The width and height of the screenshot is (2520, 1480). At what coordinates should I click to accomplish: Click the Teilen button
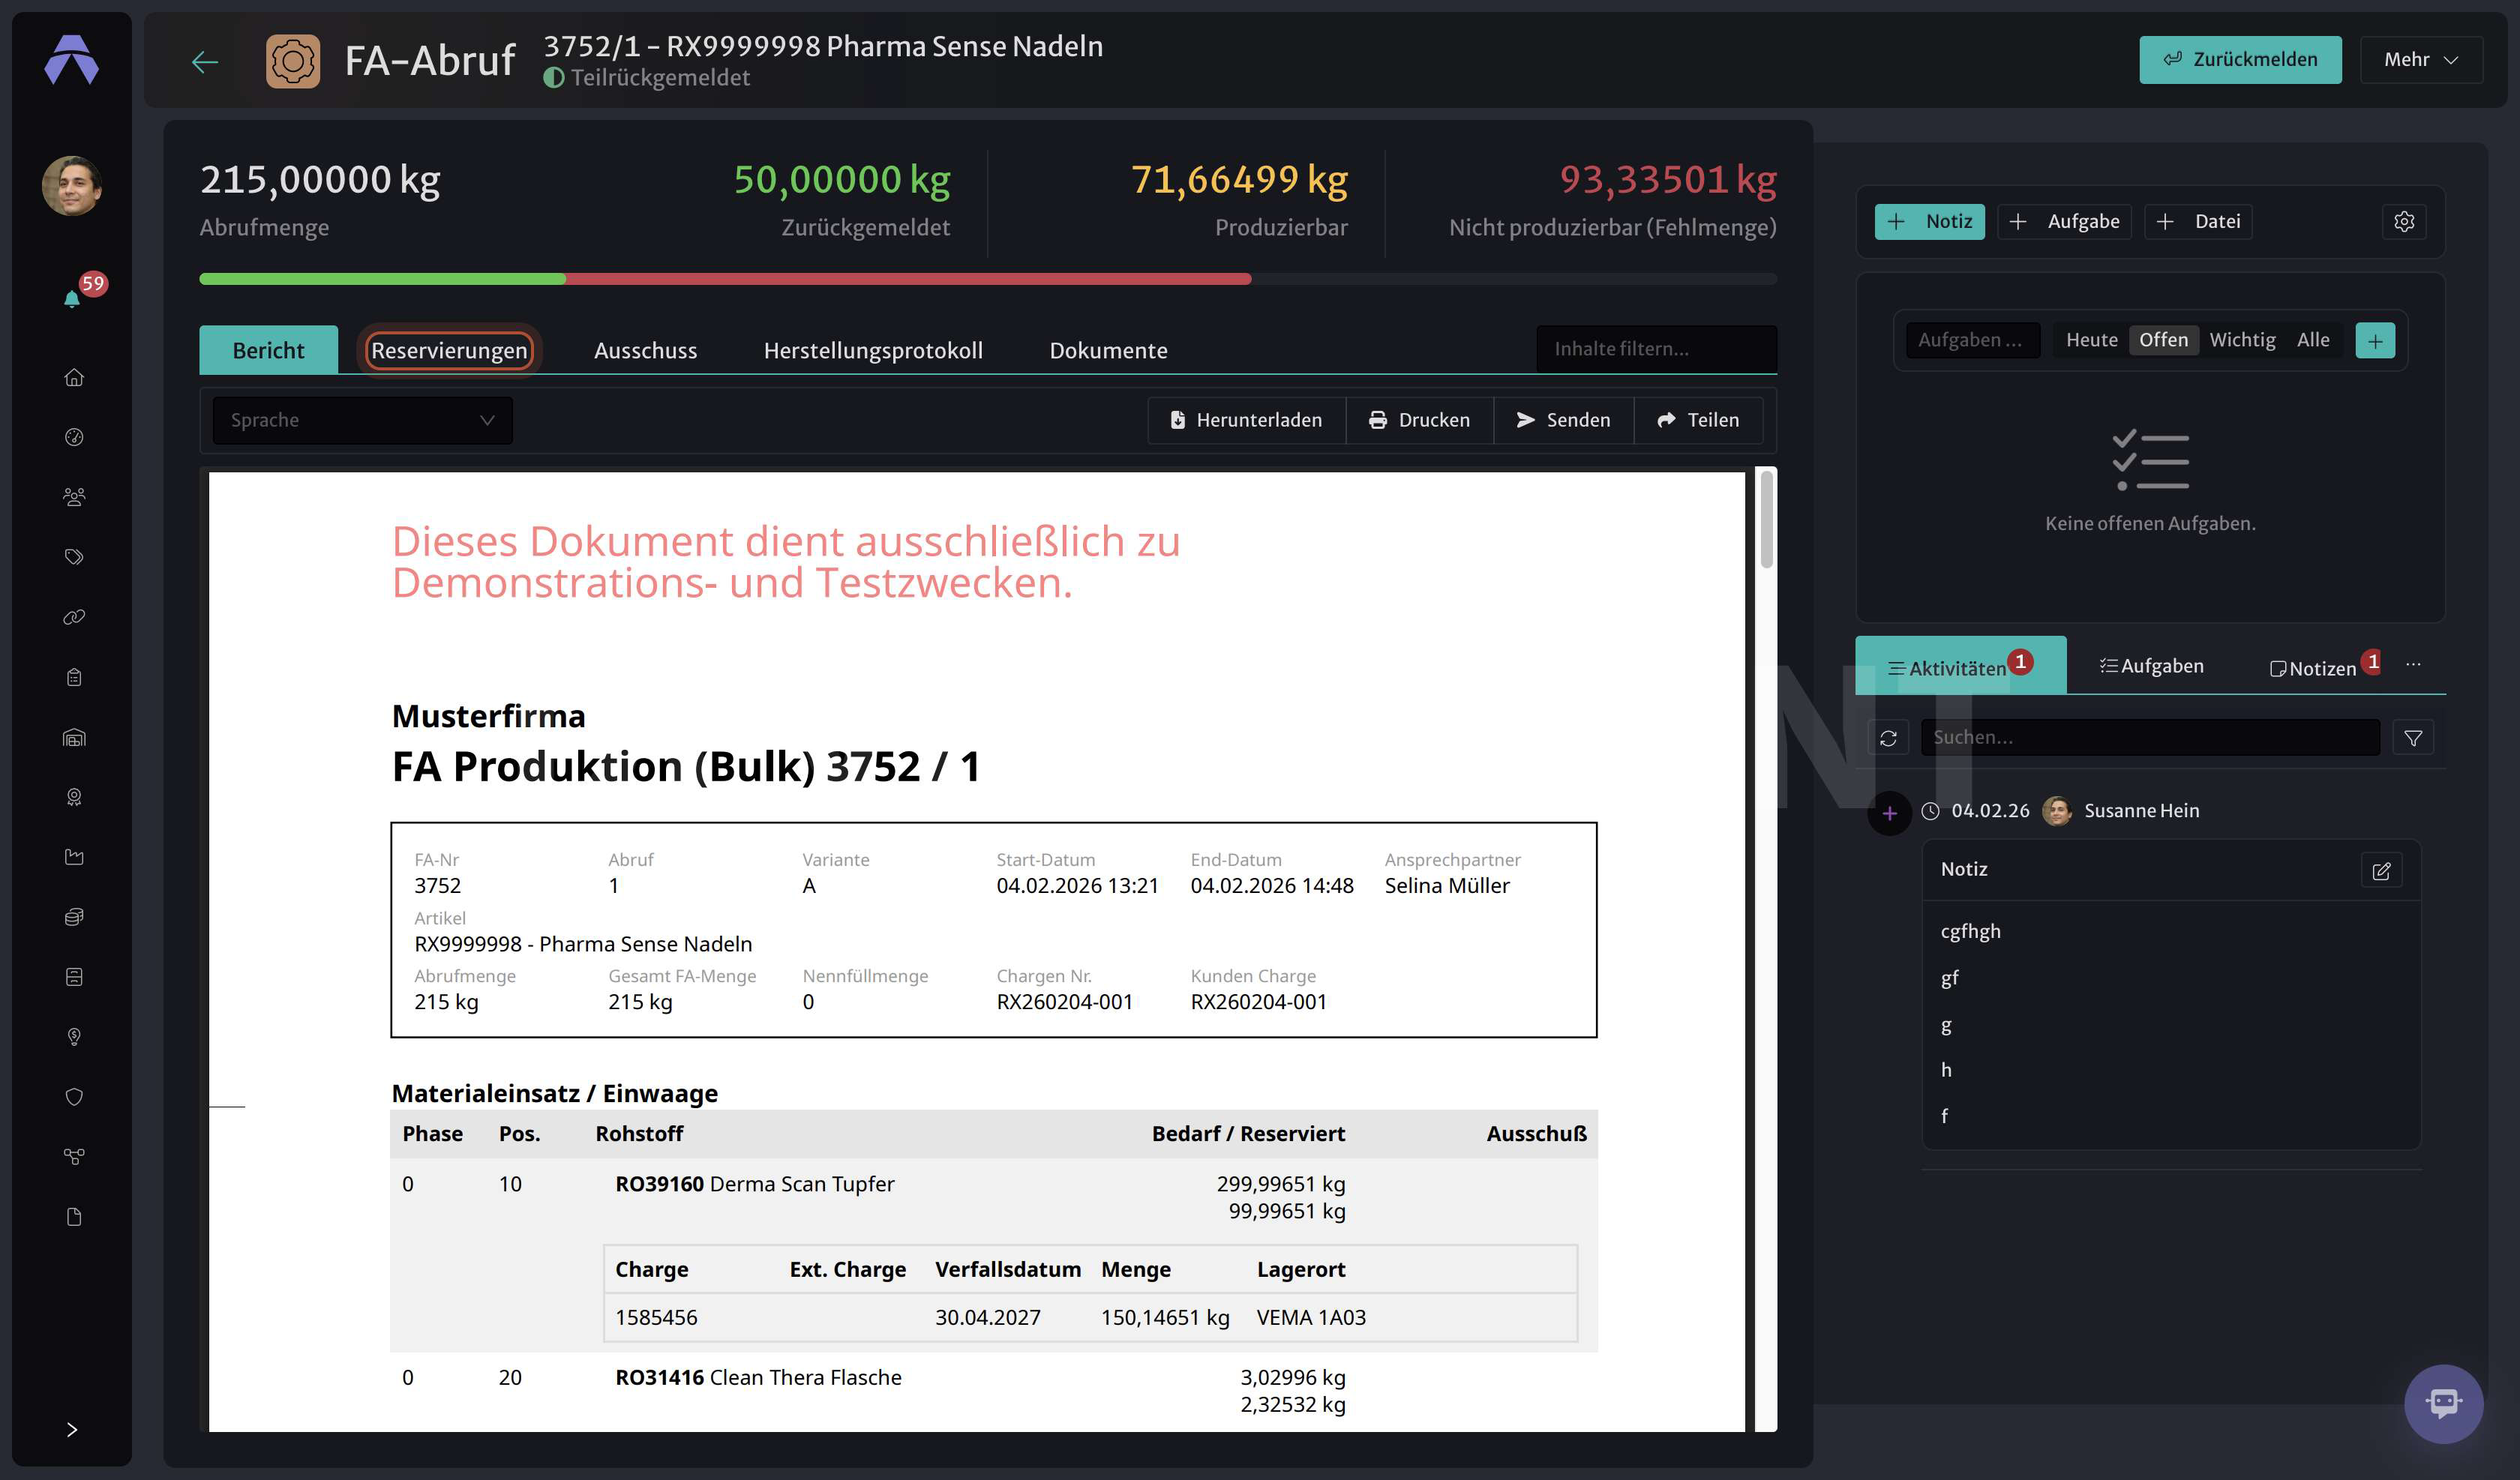(1698, 420)
